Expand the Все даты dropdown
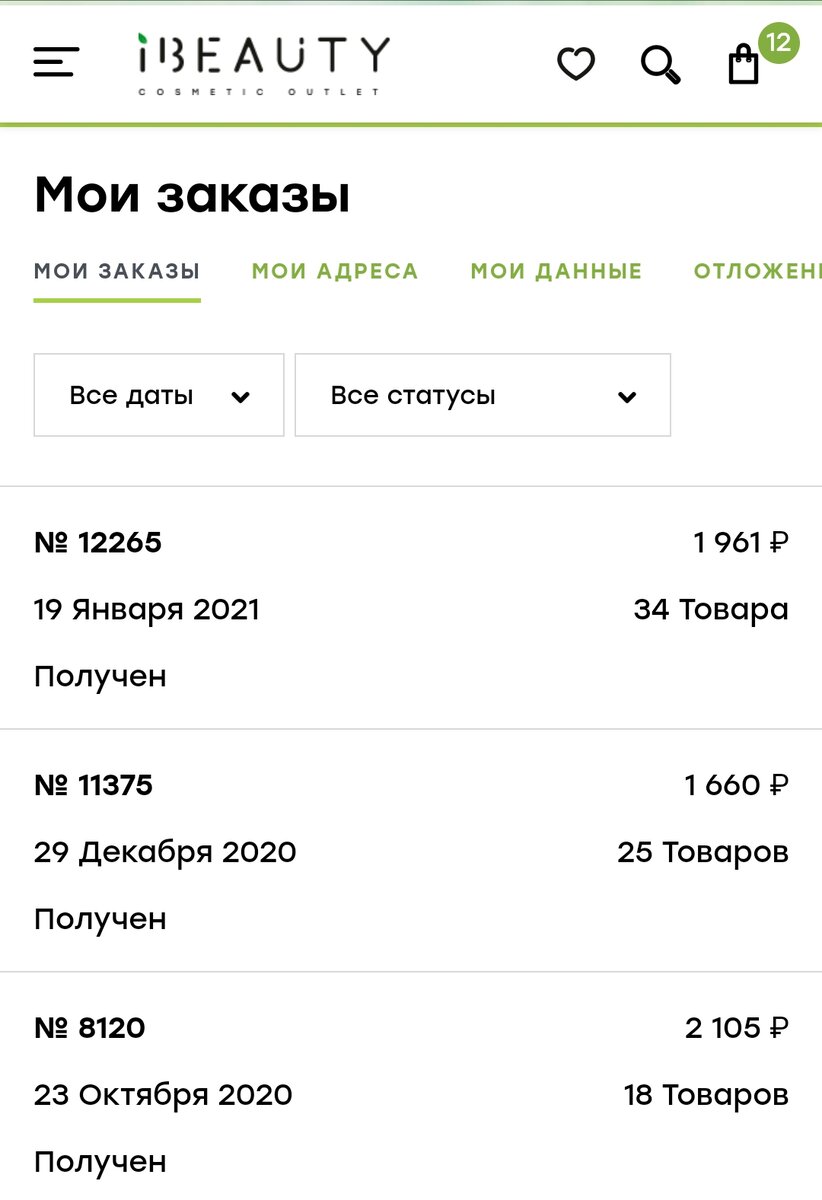This screenshot has width=822, height=1200. [159, 395]
